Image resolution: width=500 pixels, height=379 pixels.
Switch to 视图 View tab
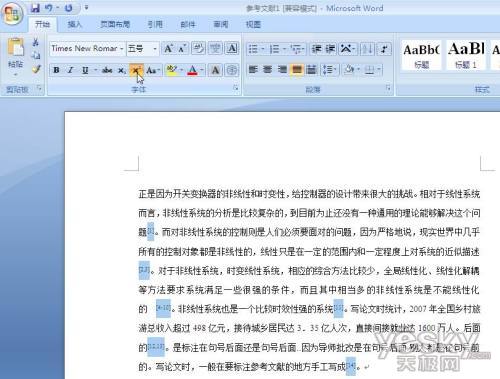pos(253,24)
